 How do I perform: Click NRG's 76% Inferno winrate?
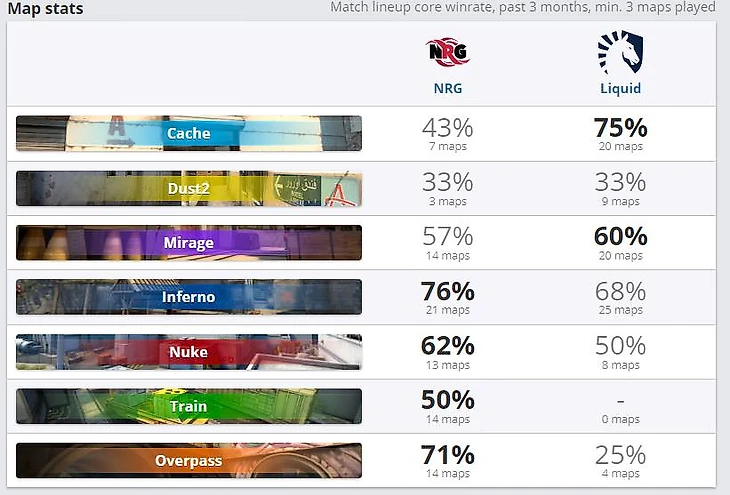point(447,292)
